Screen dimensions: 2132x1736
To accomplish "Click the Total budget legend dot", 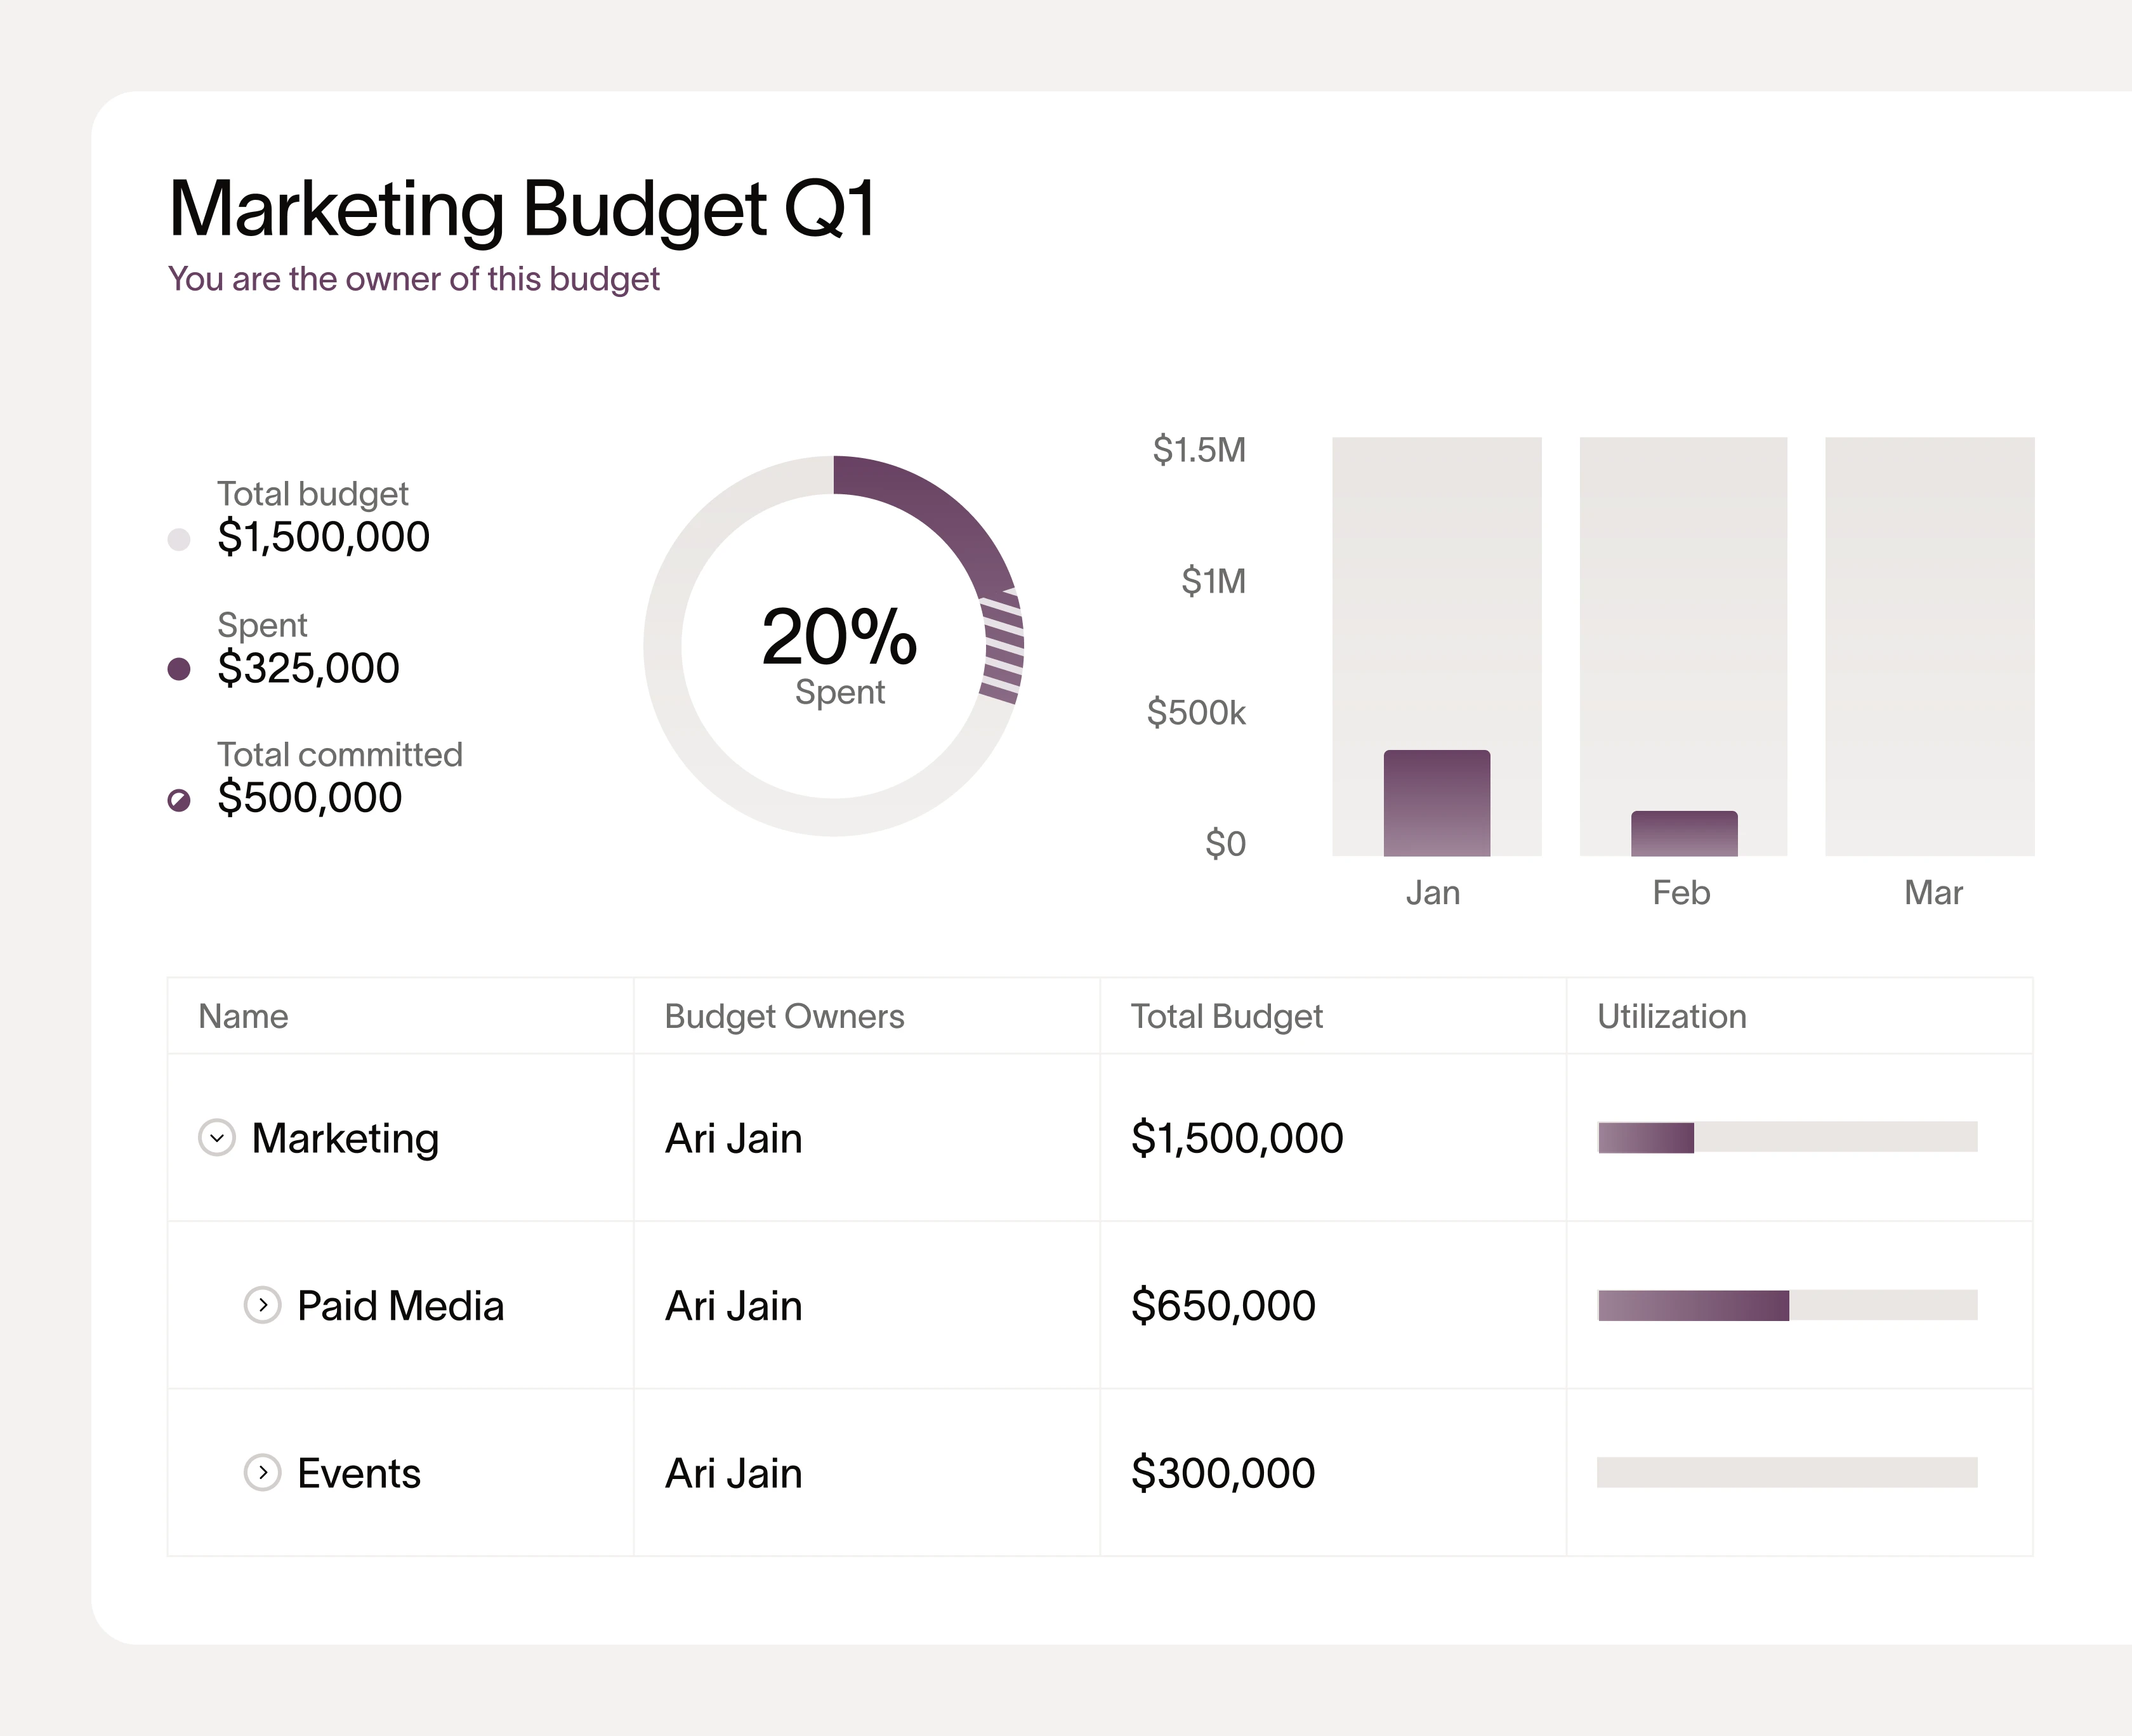I will coord(178,538).
